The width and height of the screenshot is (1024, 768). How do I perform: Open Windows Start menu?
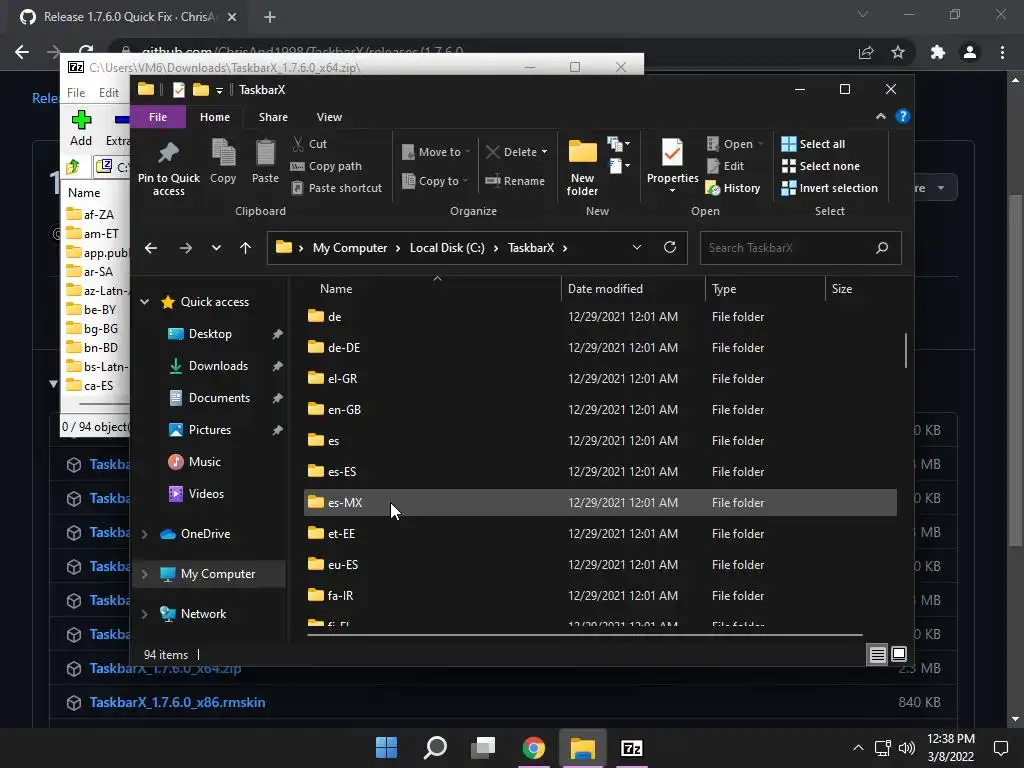(x=386, y=748)
